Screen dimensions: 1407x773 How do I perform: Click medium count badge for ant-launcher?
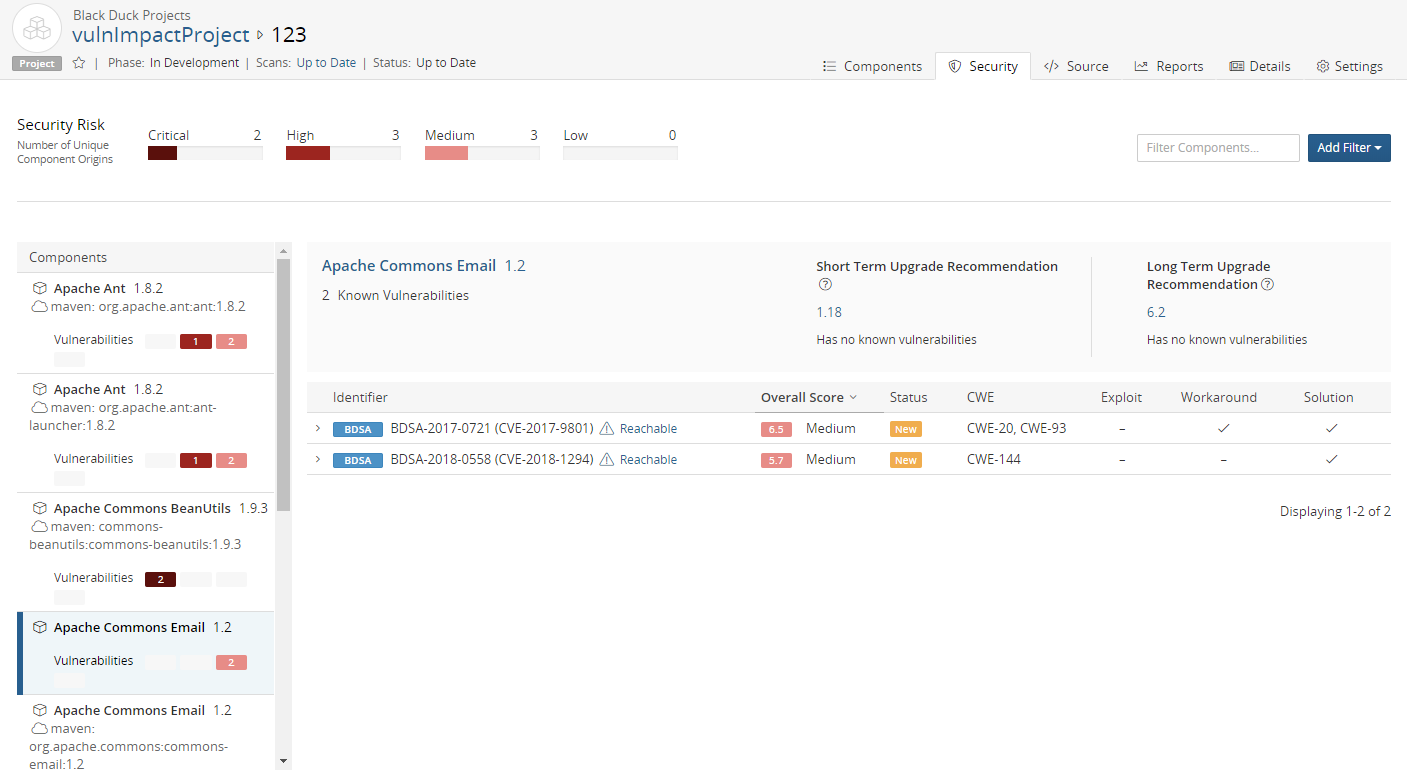(231, 461)
